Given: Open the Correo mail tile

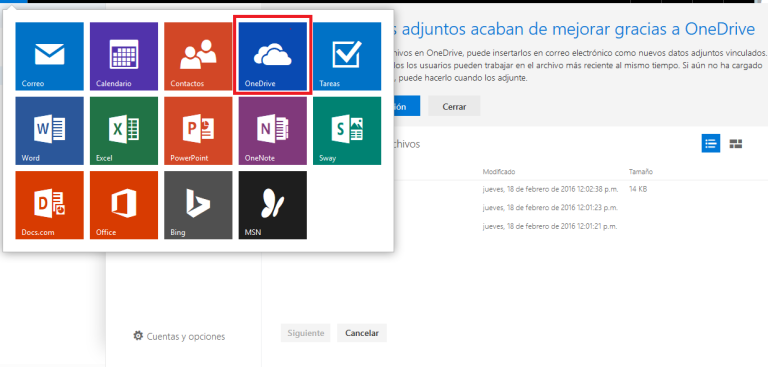Looking at the screenshot, I should click(x=49, y=56).
